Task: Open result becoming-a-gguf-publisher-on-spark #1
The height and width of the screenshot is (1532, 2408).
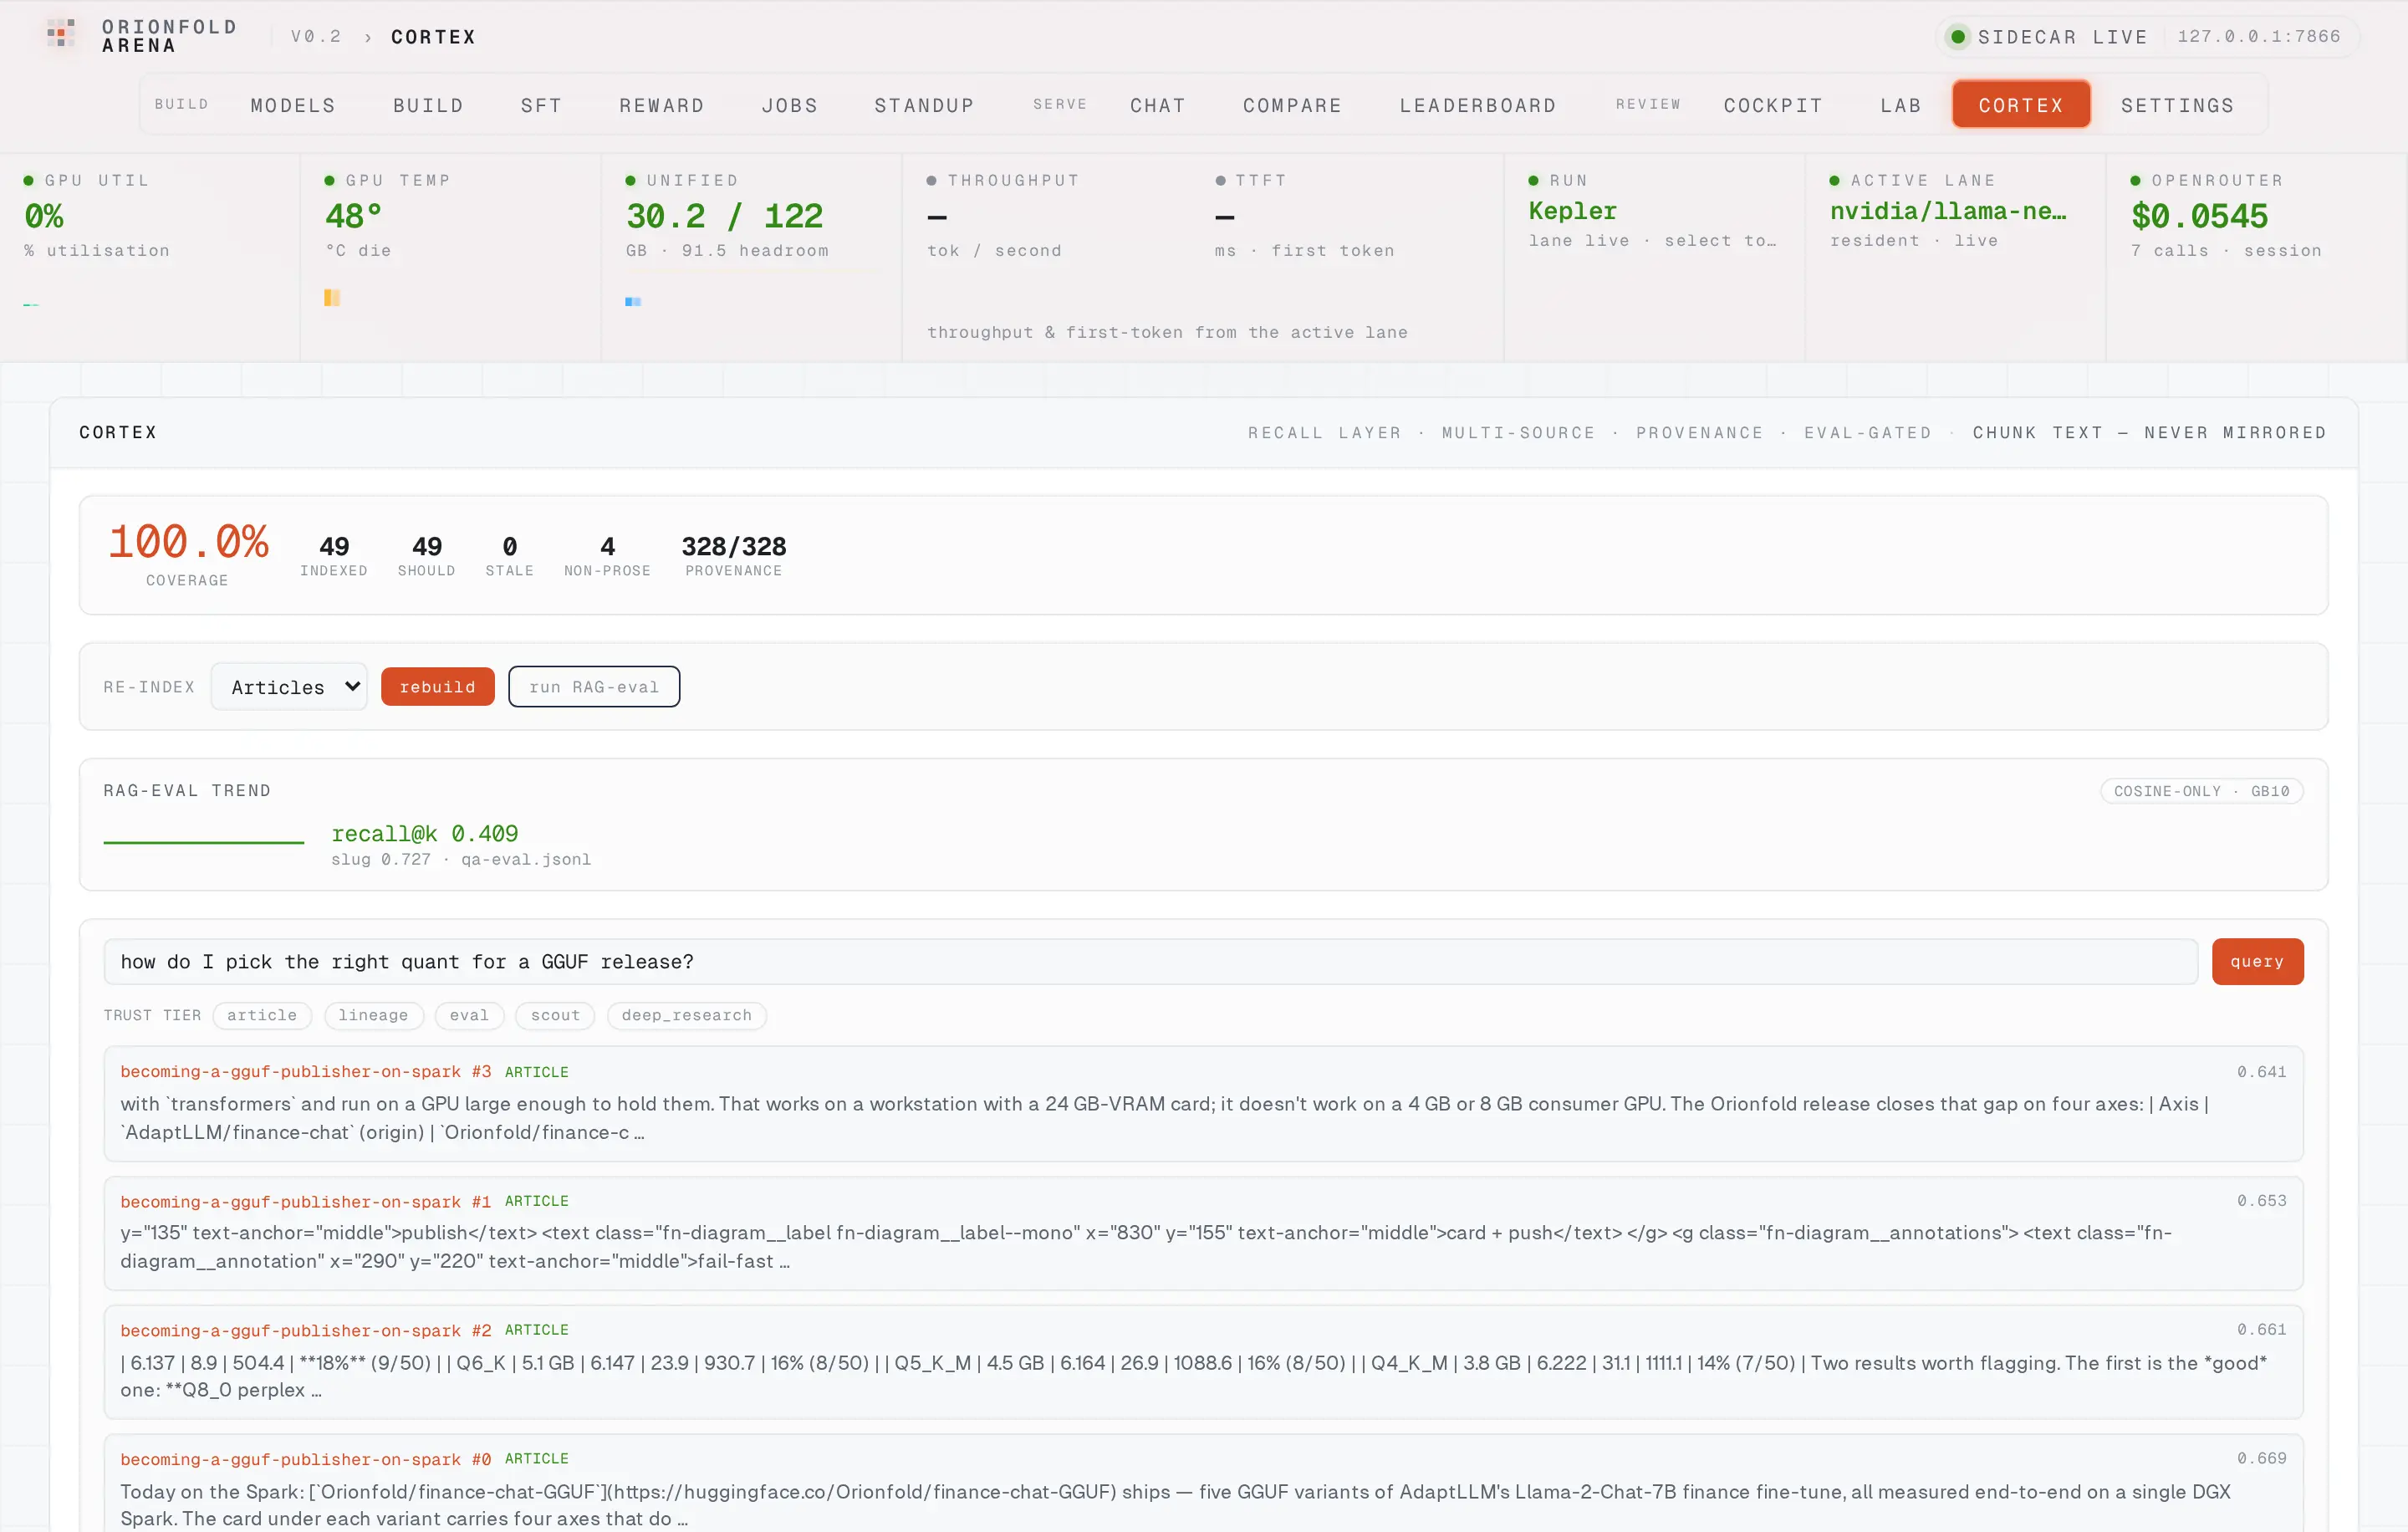Action: pyautogui.click(x=1204, y=1233)
